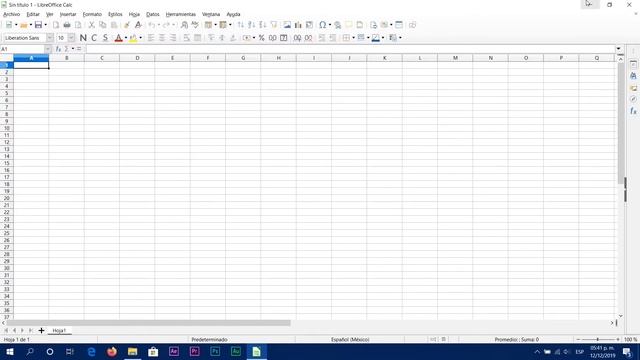This screenshot has height=360, width=640.
Task: Open the Borders dropdown arrow
Action: [x=353, y=38]
